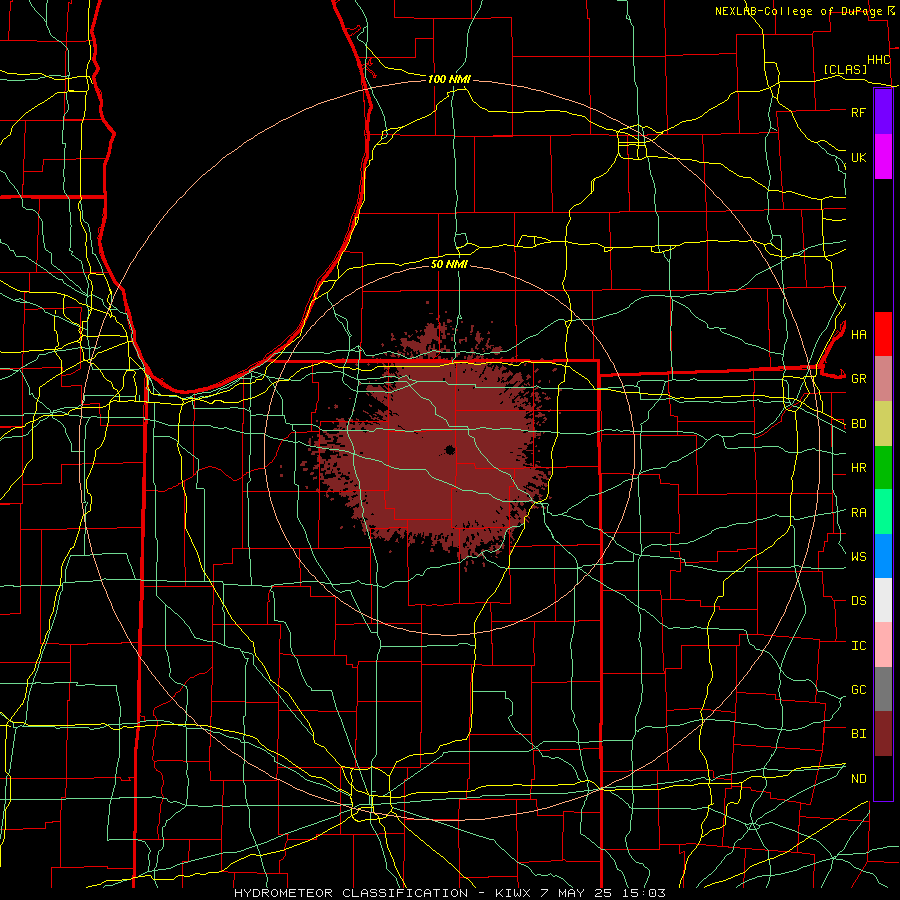Click the "NEXLAB-College of DuPage" credit text

click(x=798, y=11)
